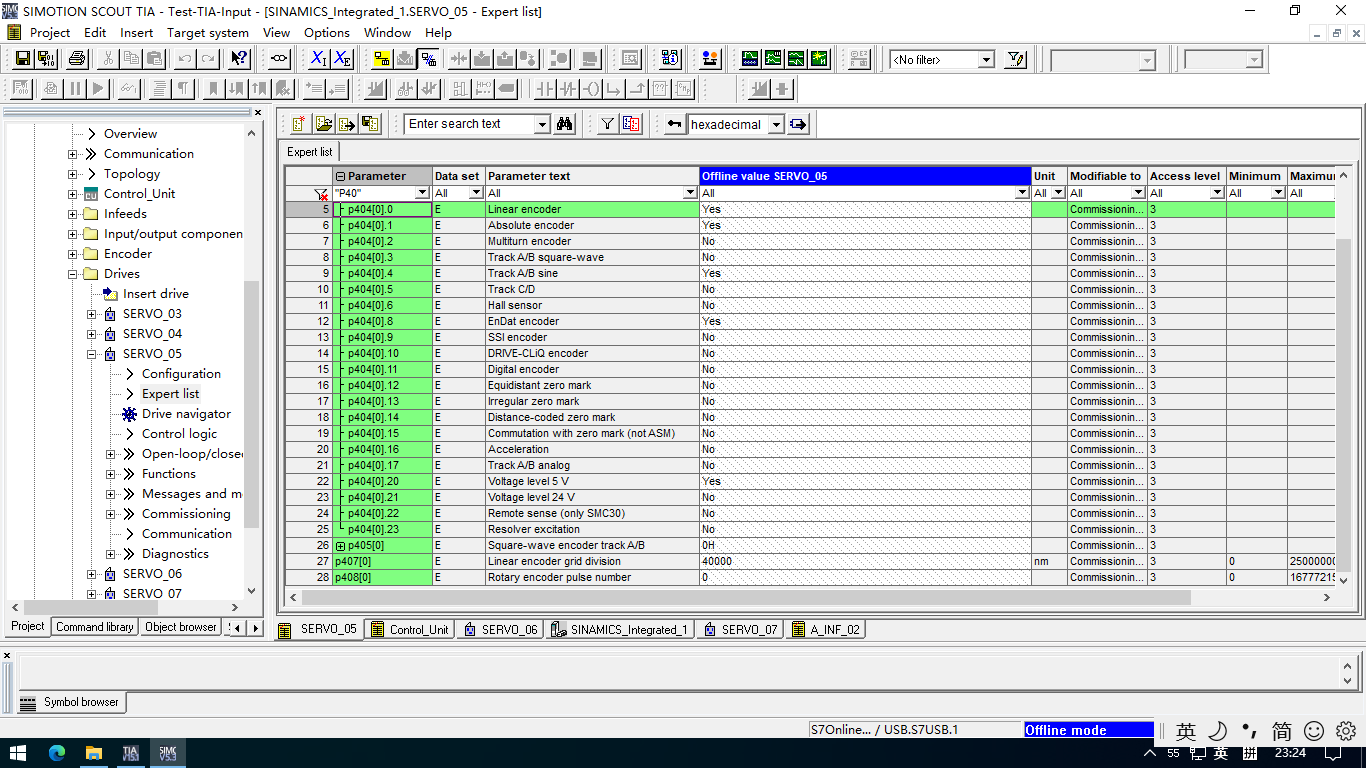Image resolution: width=1366 pixels, height=768 pixels.
Task: Click the blue X E toolbar icon
Action: coord(342,59)
